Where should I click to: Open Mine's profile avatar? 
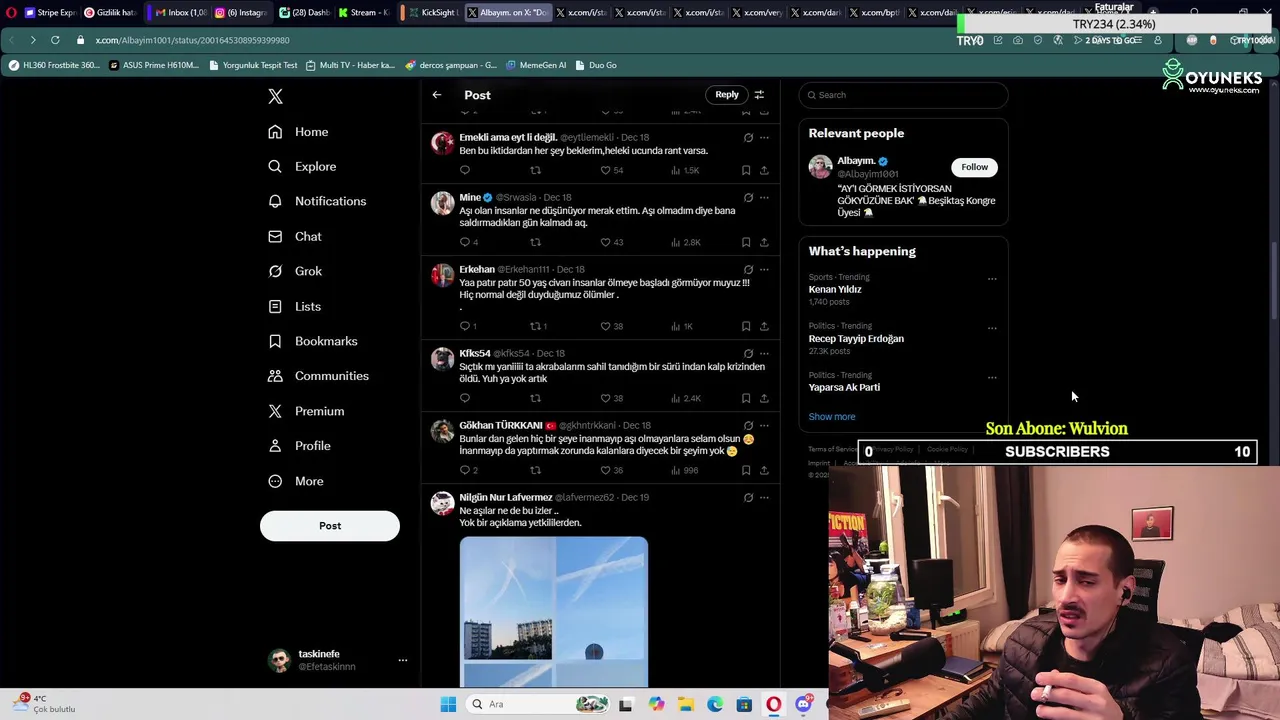(x=442, y=203)
